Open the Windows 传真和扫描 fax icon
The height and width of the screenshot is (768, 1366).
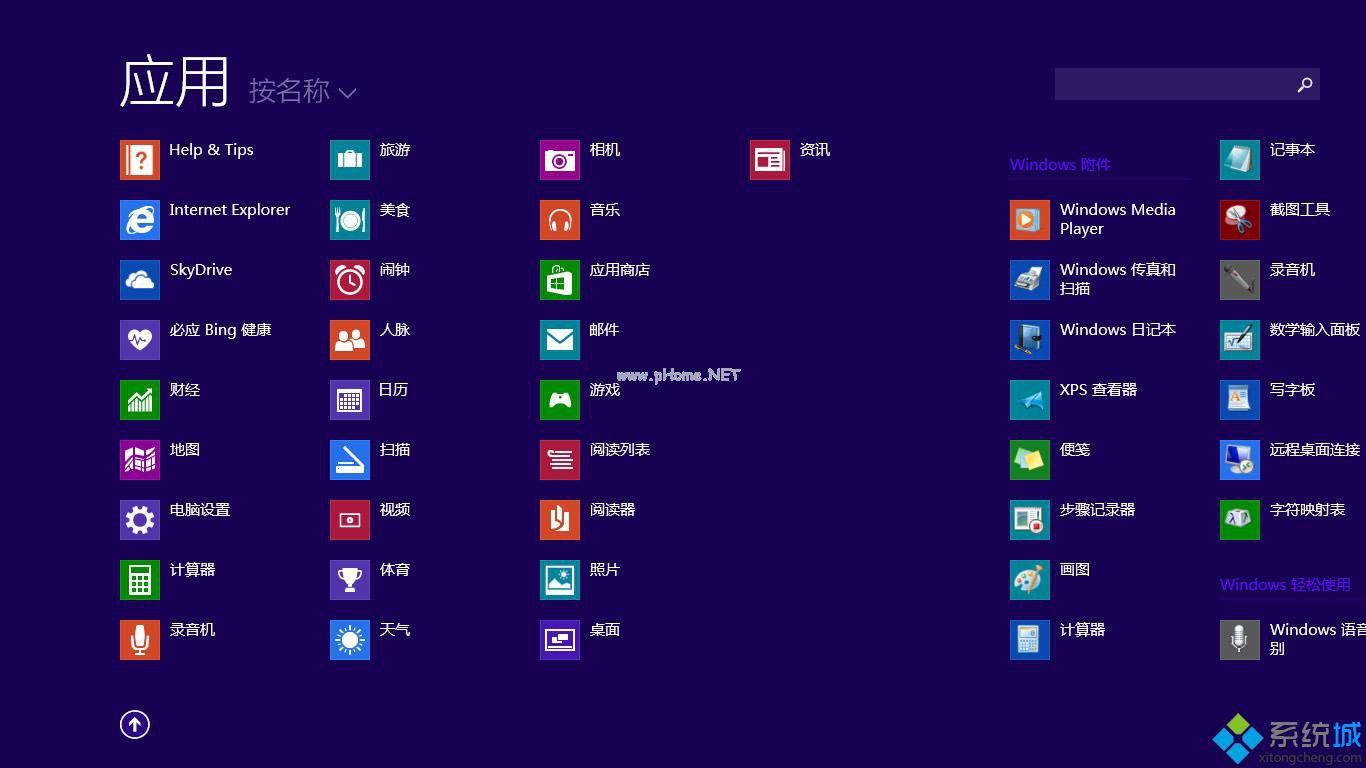point(1030,280)
